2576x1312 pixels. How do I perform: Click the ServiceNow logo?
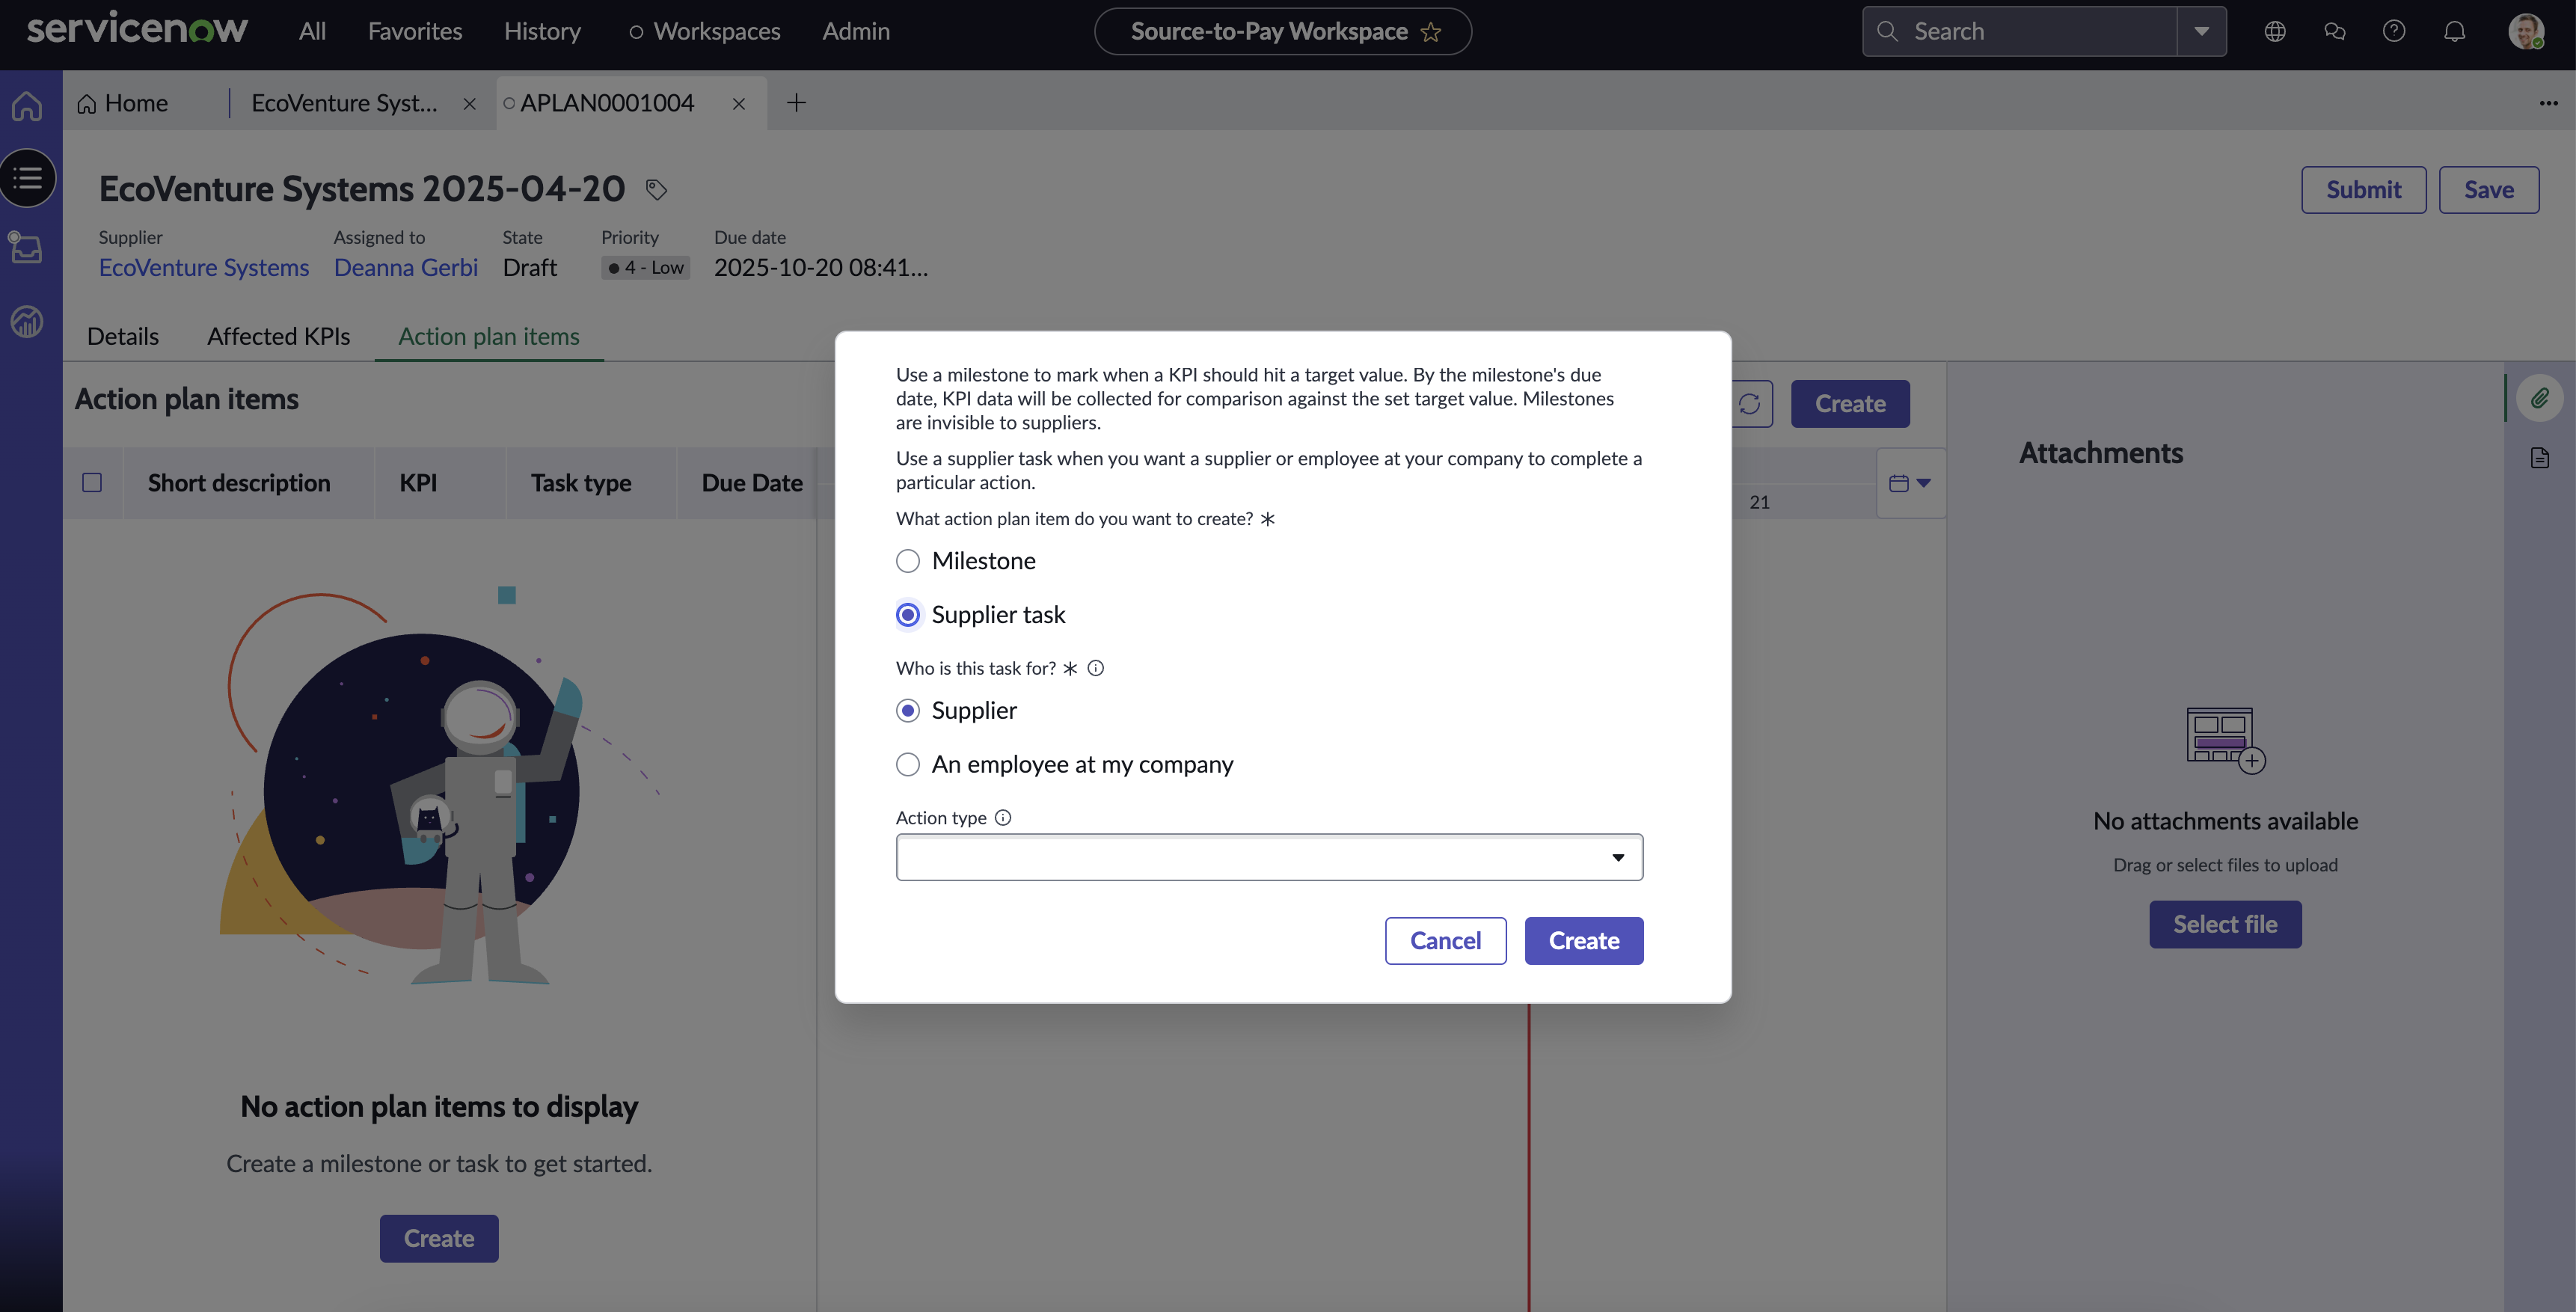pyautogui.click(x=137, y=29)
